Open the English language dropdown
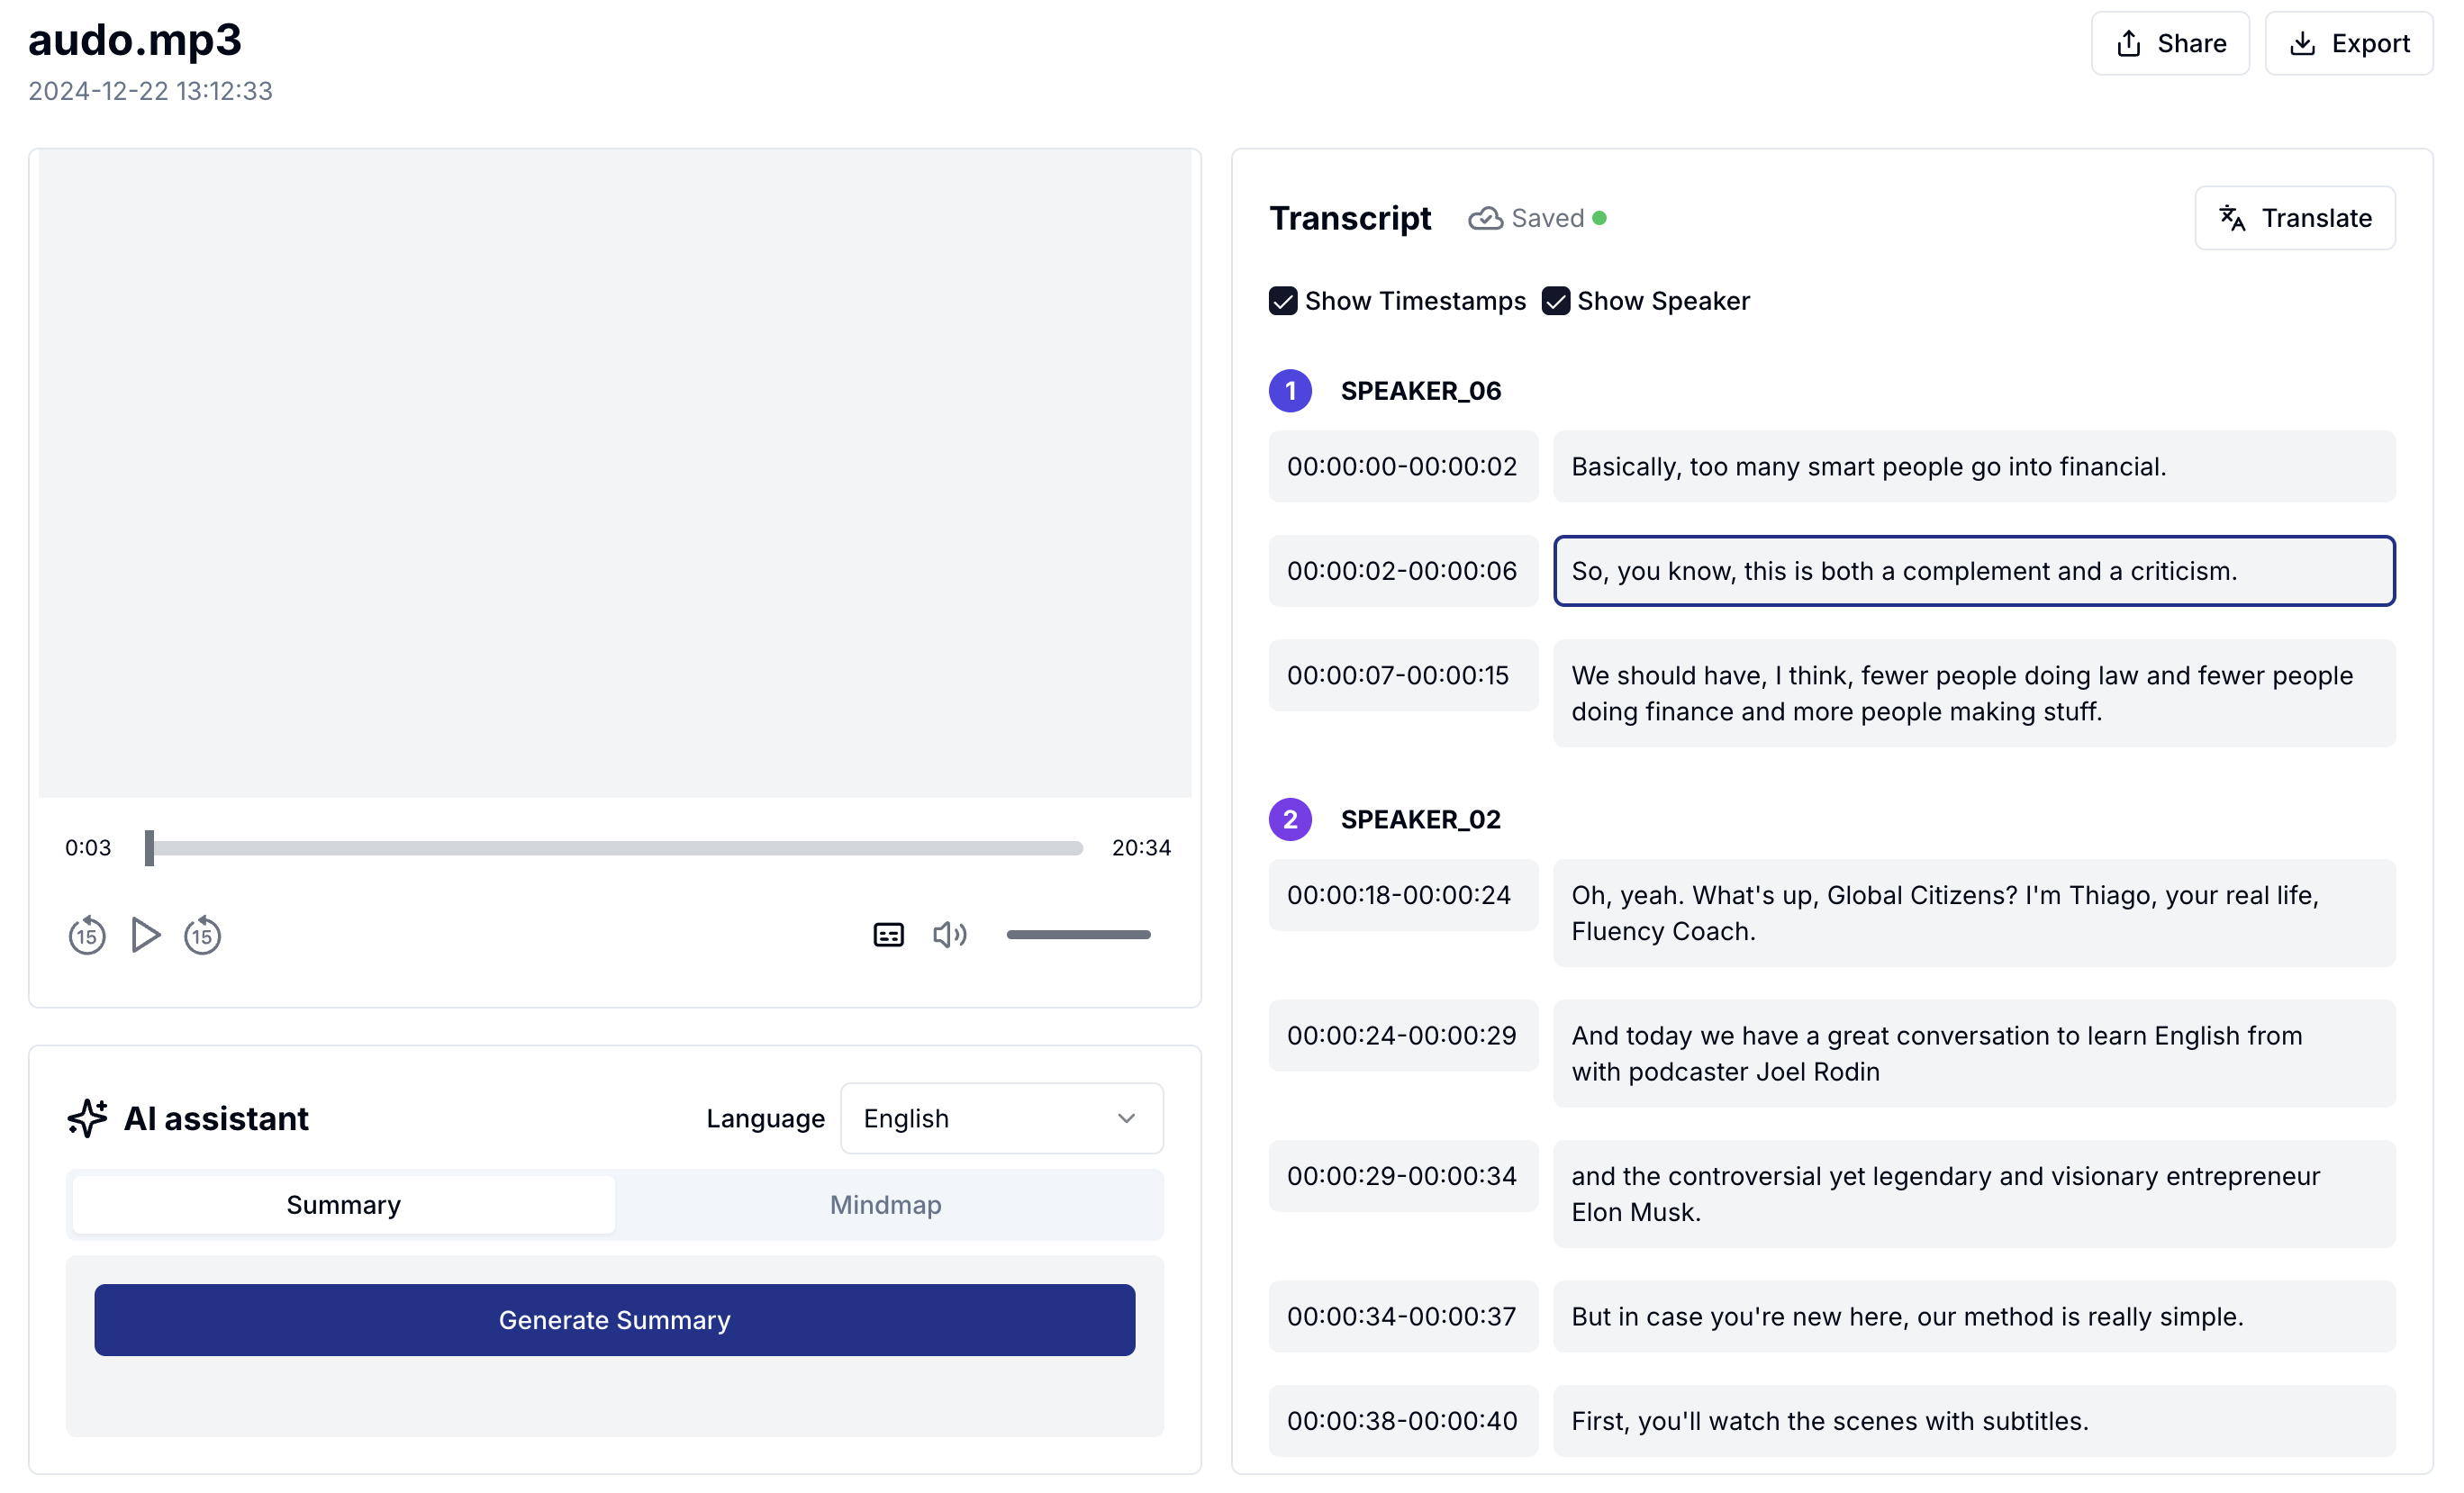 tap(1001, 1118)
